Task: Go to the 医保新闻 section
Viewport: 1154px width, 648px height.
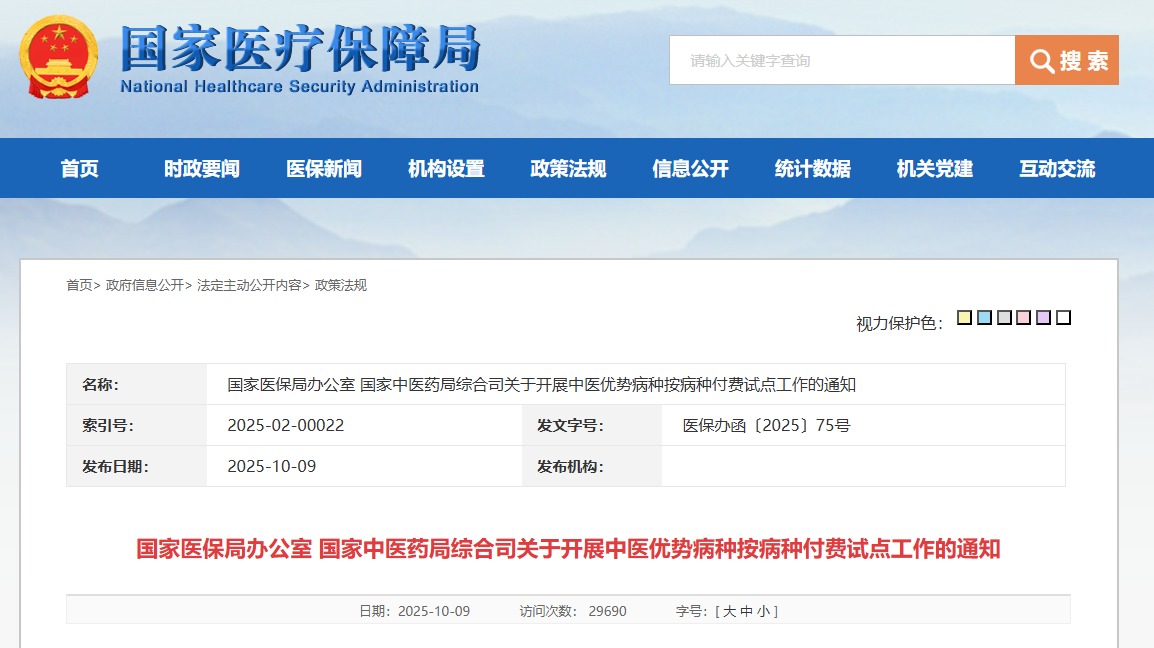Action: pos(324,169)
